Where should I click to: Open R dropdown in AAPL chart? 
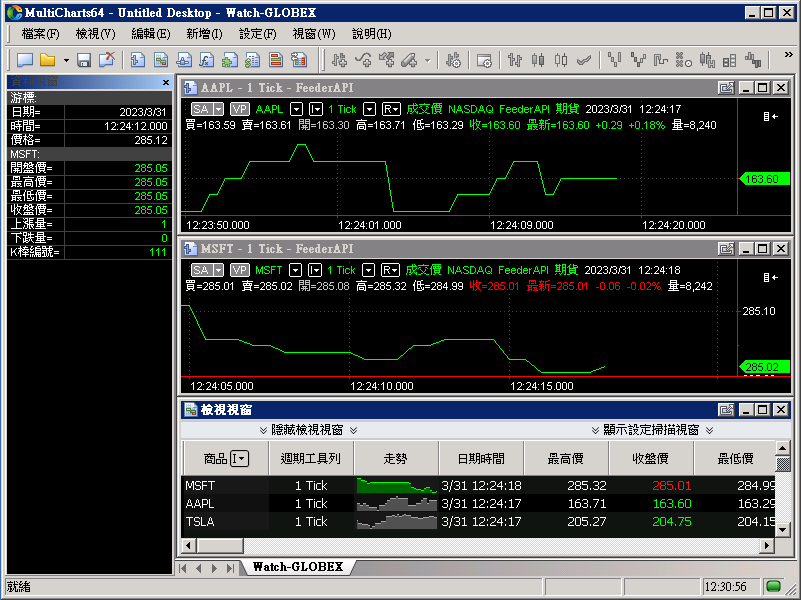click(391, 109)
